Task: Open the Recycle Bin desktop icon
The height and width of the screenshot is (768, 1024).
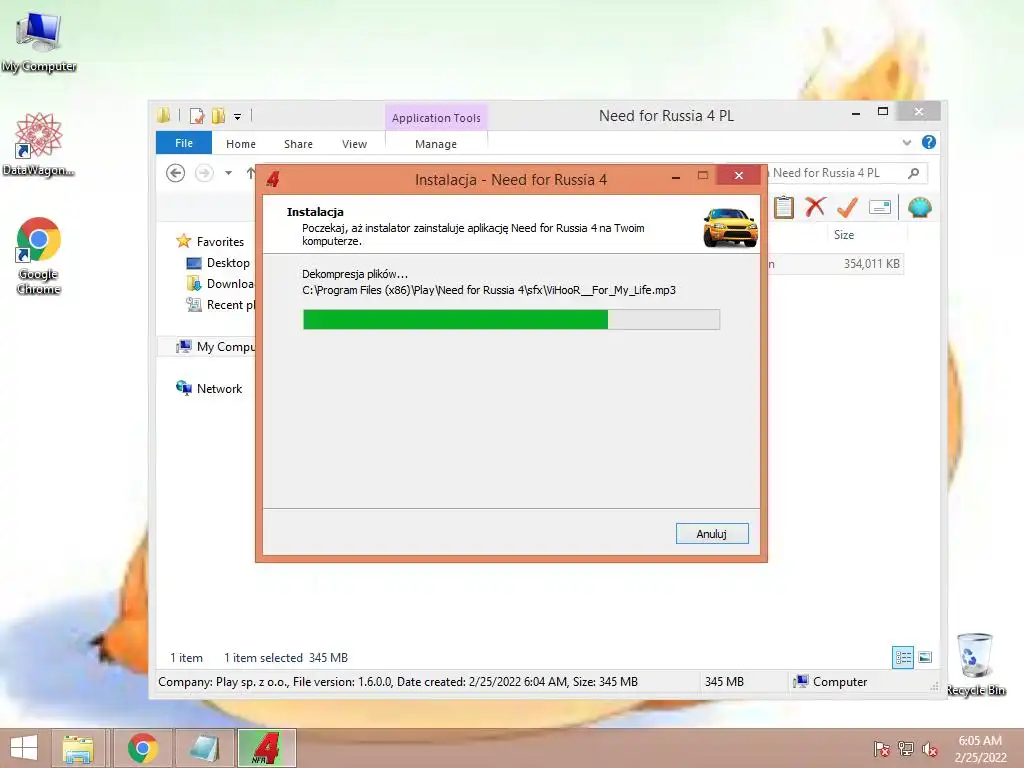Action: (975, 664)
